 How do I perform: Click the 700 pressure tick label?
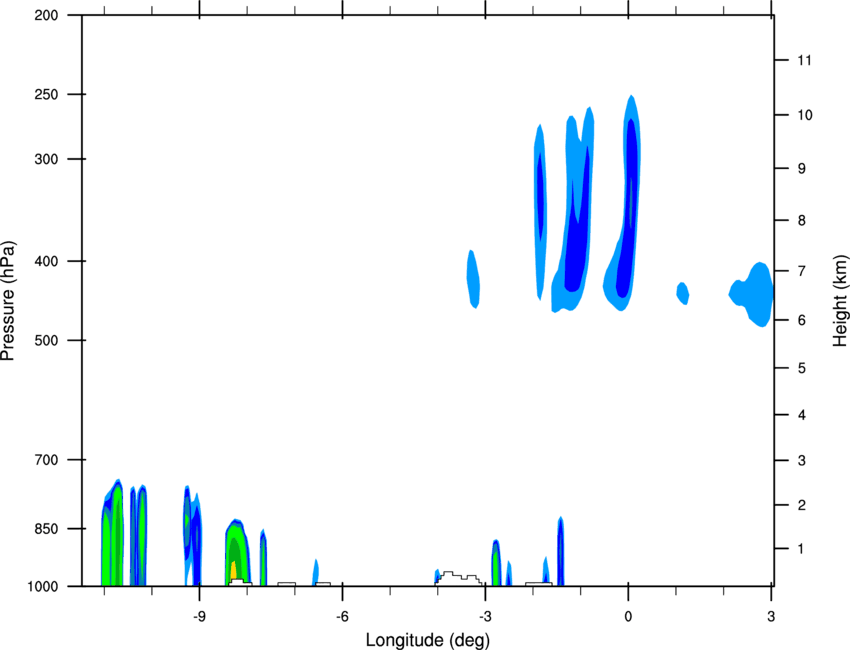pos(46,460)
